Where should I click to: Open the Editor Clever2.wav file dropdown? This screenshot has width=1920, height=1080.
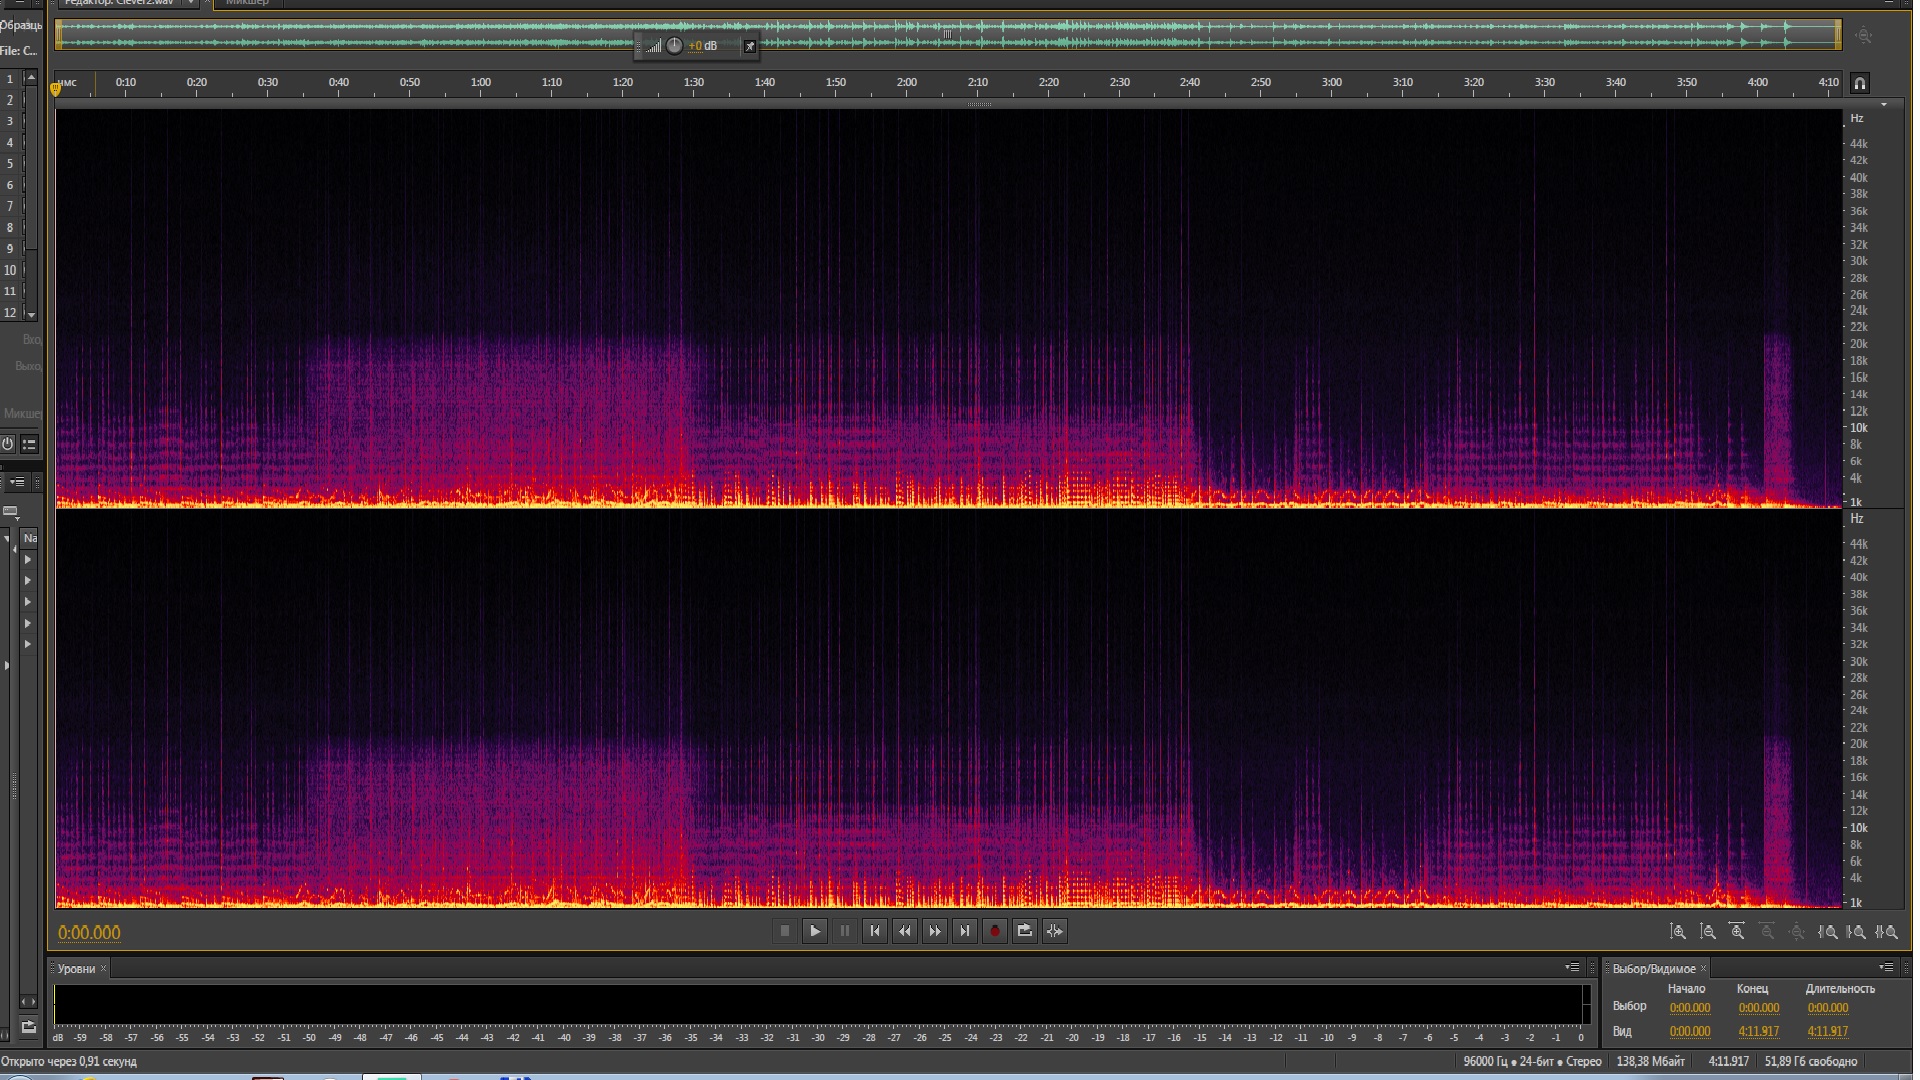point(190,3)
